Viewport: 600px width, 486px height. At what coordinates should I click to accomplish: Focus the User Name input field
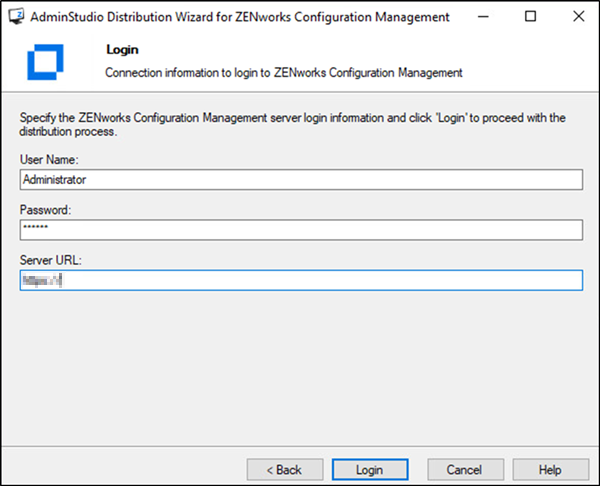(300, 179)
